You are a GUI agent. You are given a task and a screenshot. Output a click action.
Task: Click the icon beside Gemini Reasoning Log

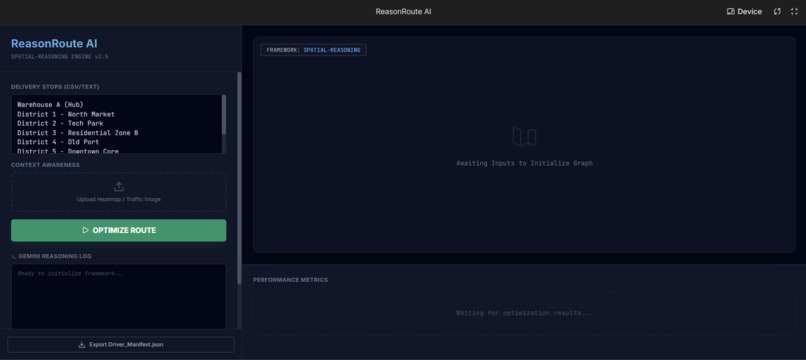[13, 256]
